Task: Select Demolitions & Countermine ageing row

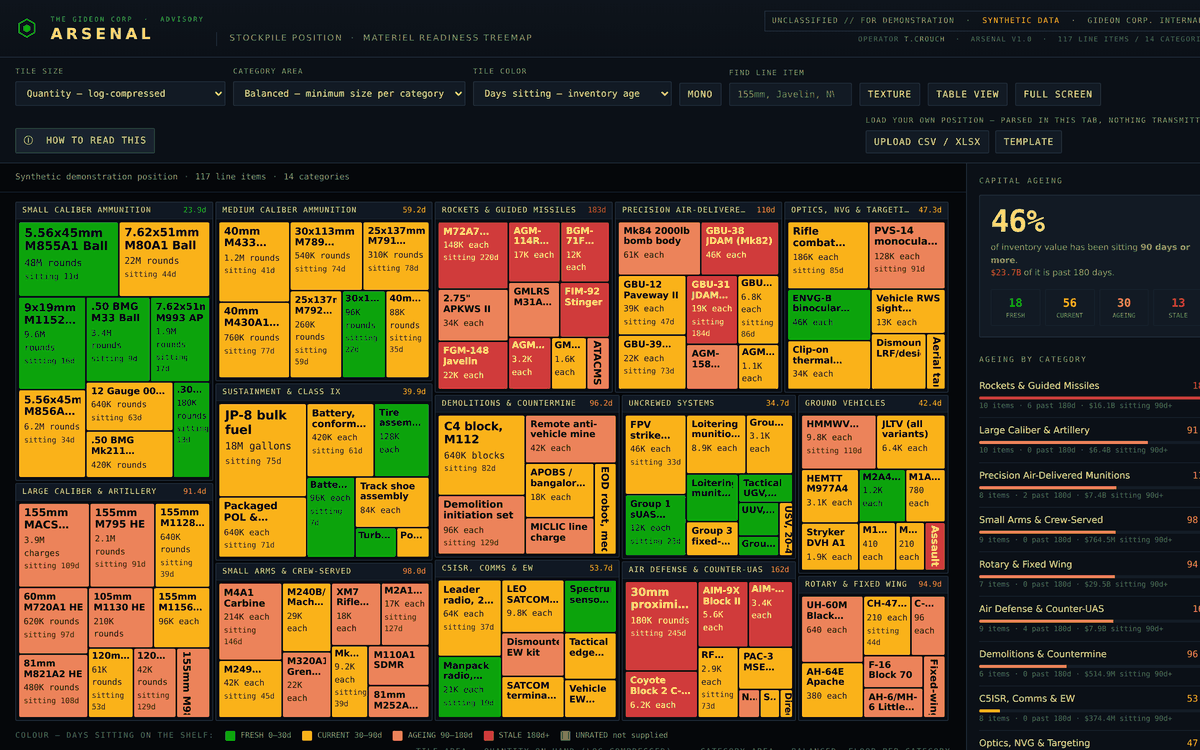Action: (1089, 662)
